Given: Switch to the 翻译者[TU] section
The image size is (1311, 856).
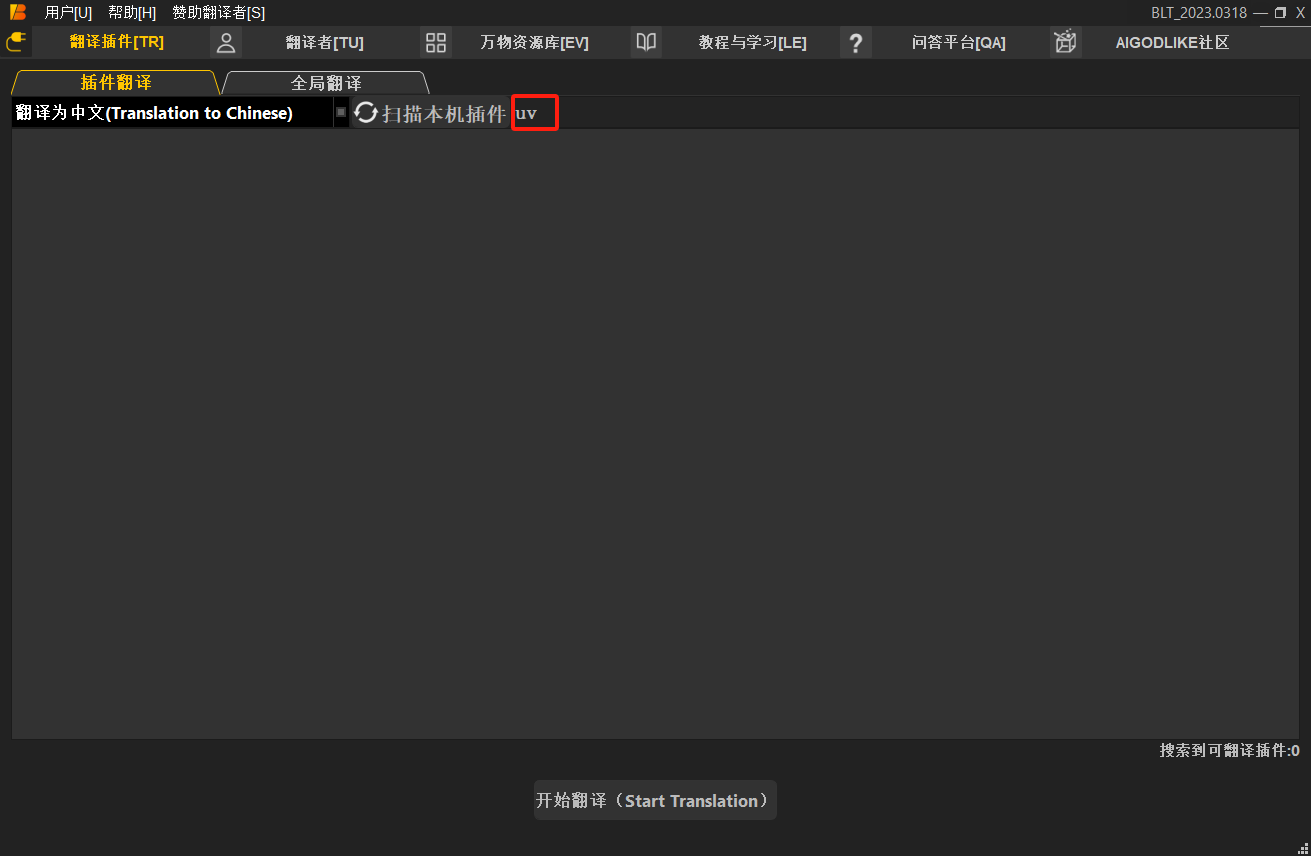Looking at the screenshot, I should click(x=325, y=42).
